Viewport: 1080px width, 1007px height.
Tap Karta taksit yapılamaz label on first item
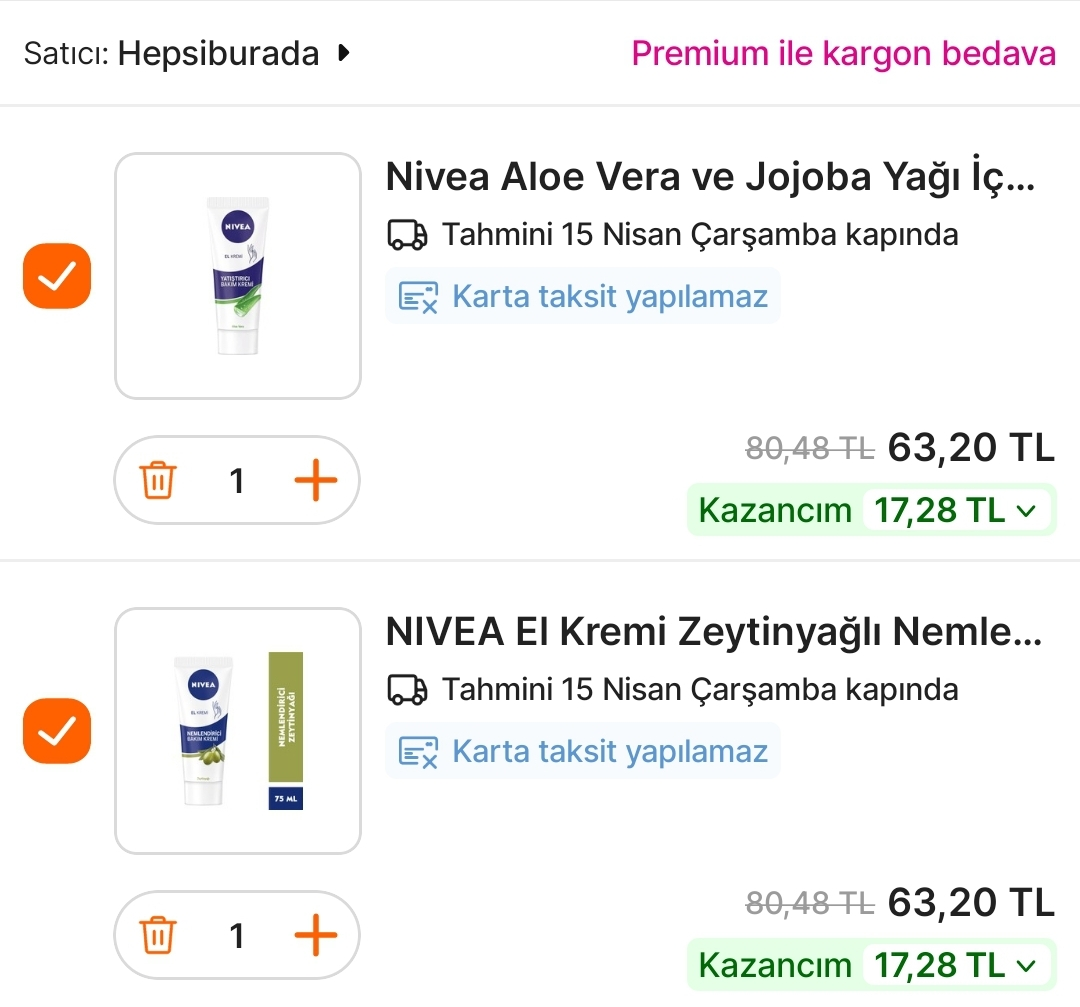(610, 297)
